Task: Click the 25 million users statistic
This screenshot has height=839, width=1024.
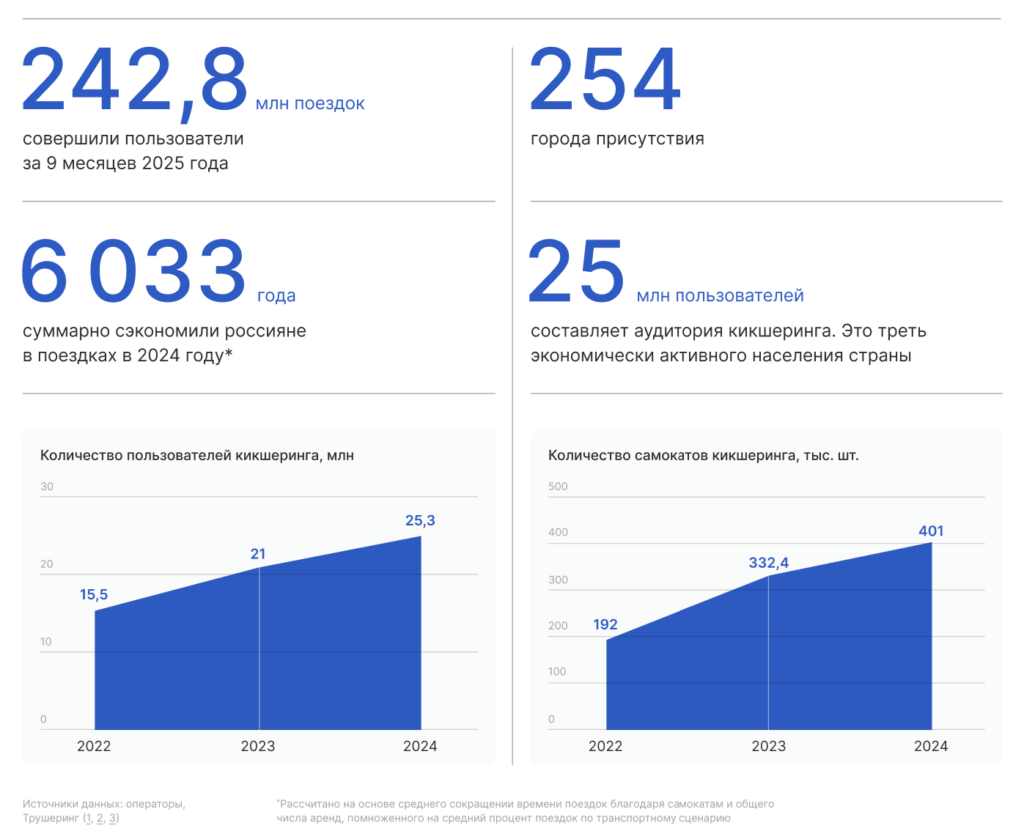Action: coord(576,272)
